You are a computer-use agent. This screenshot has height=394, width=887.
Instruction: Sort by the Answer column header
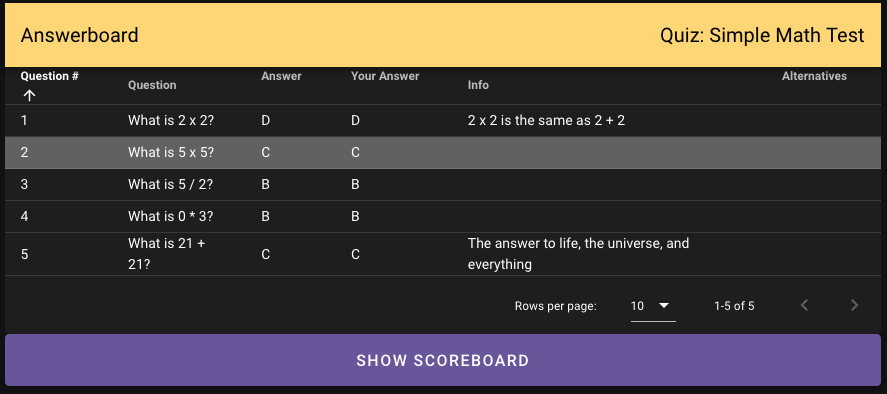281,76
